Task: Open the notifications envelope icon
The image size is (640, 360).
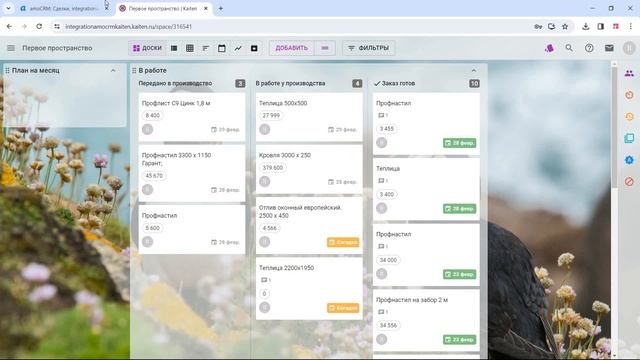Action: click(x=609, y=48)
